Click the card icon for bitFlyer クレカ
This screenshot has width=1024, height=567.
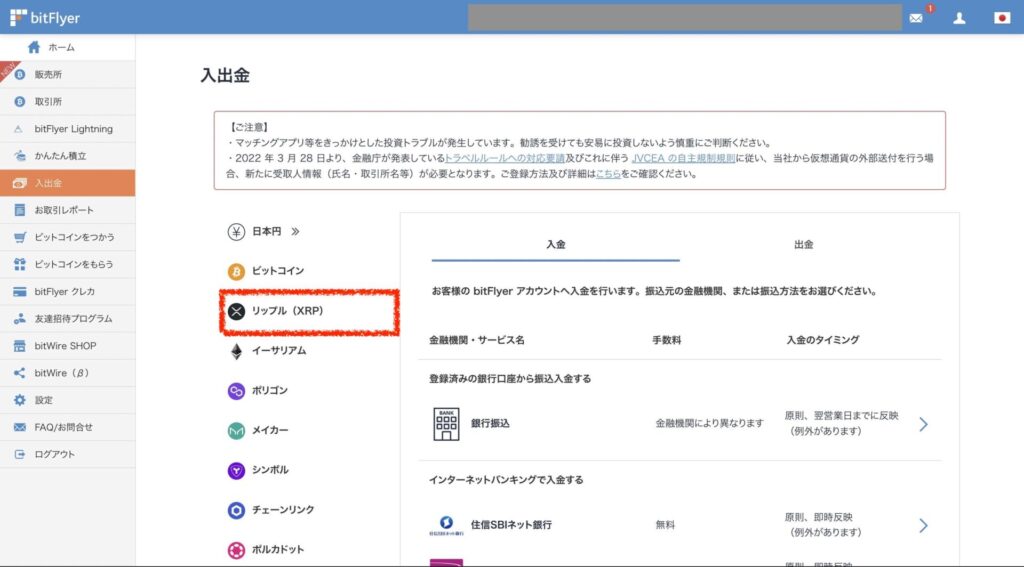(x=20, y=291)
